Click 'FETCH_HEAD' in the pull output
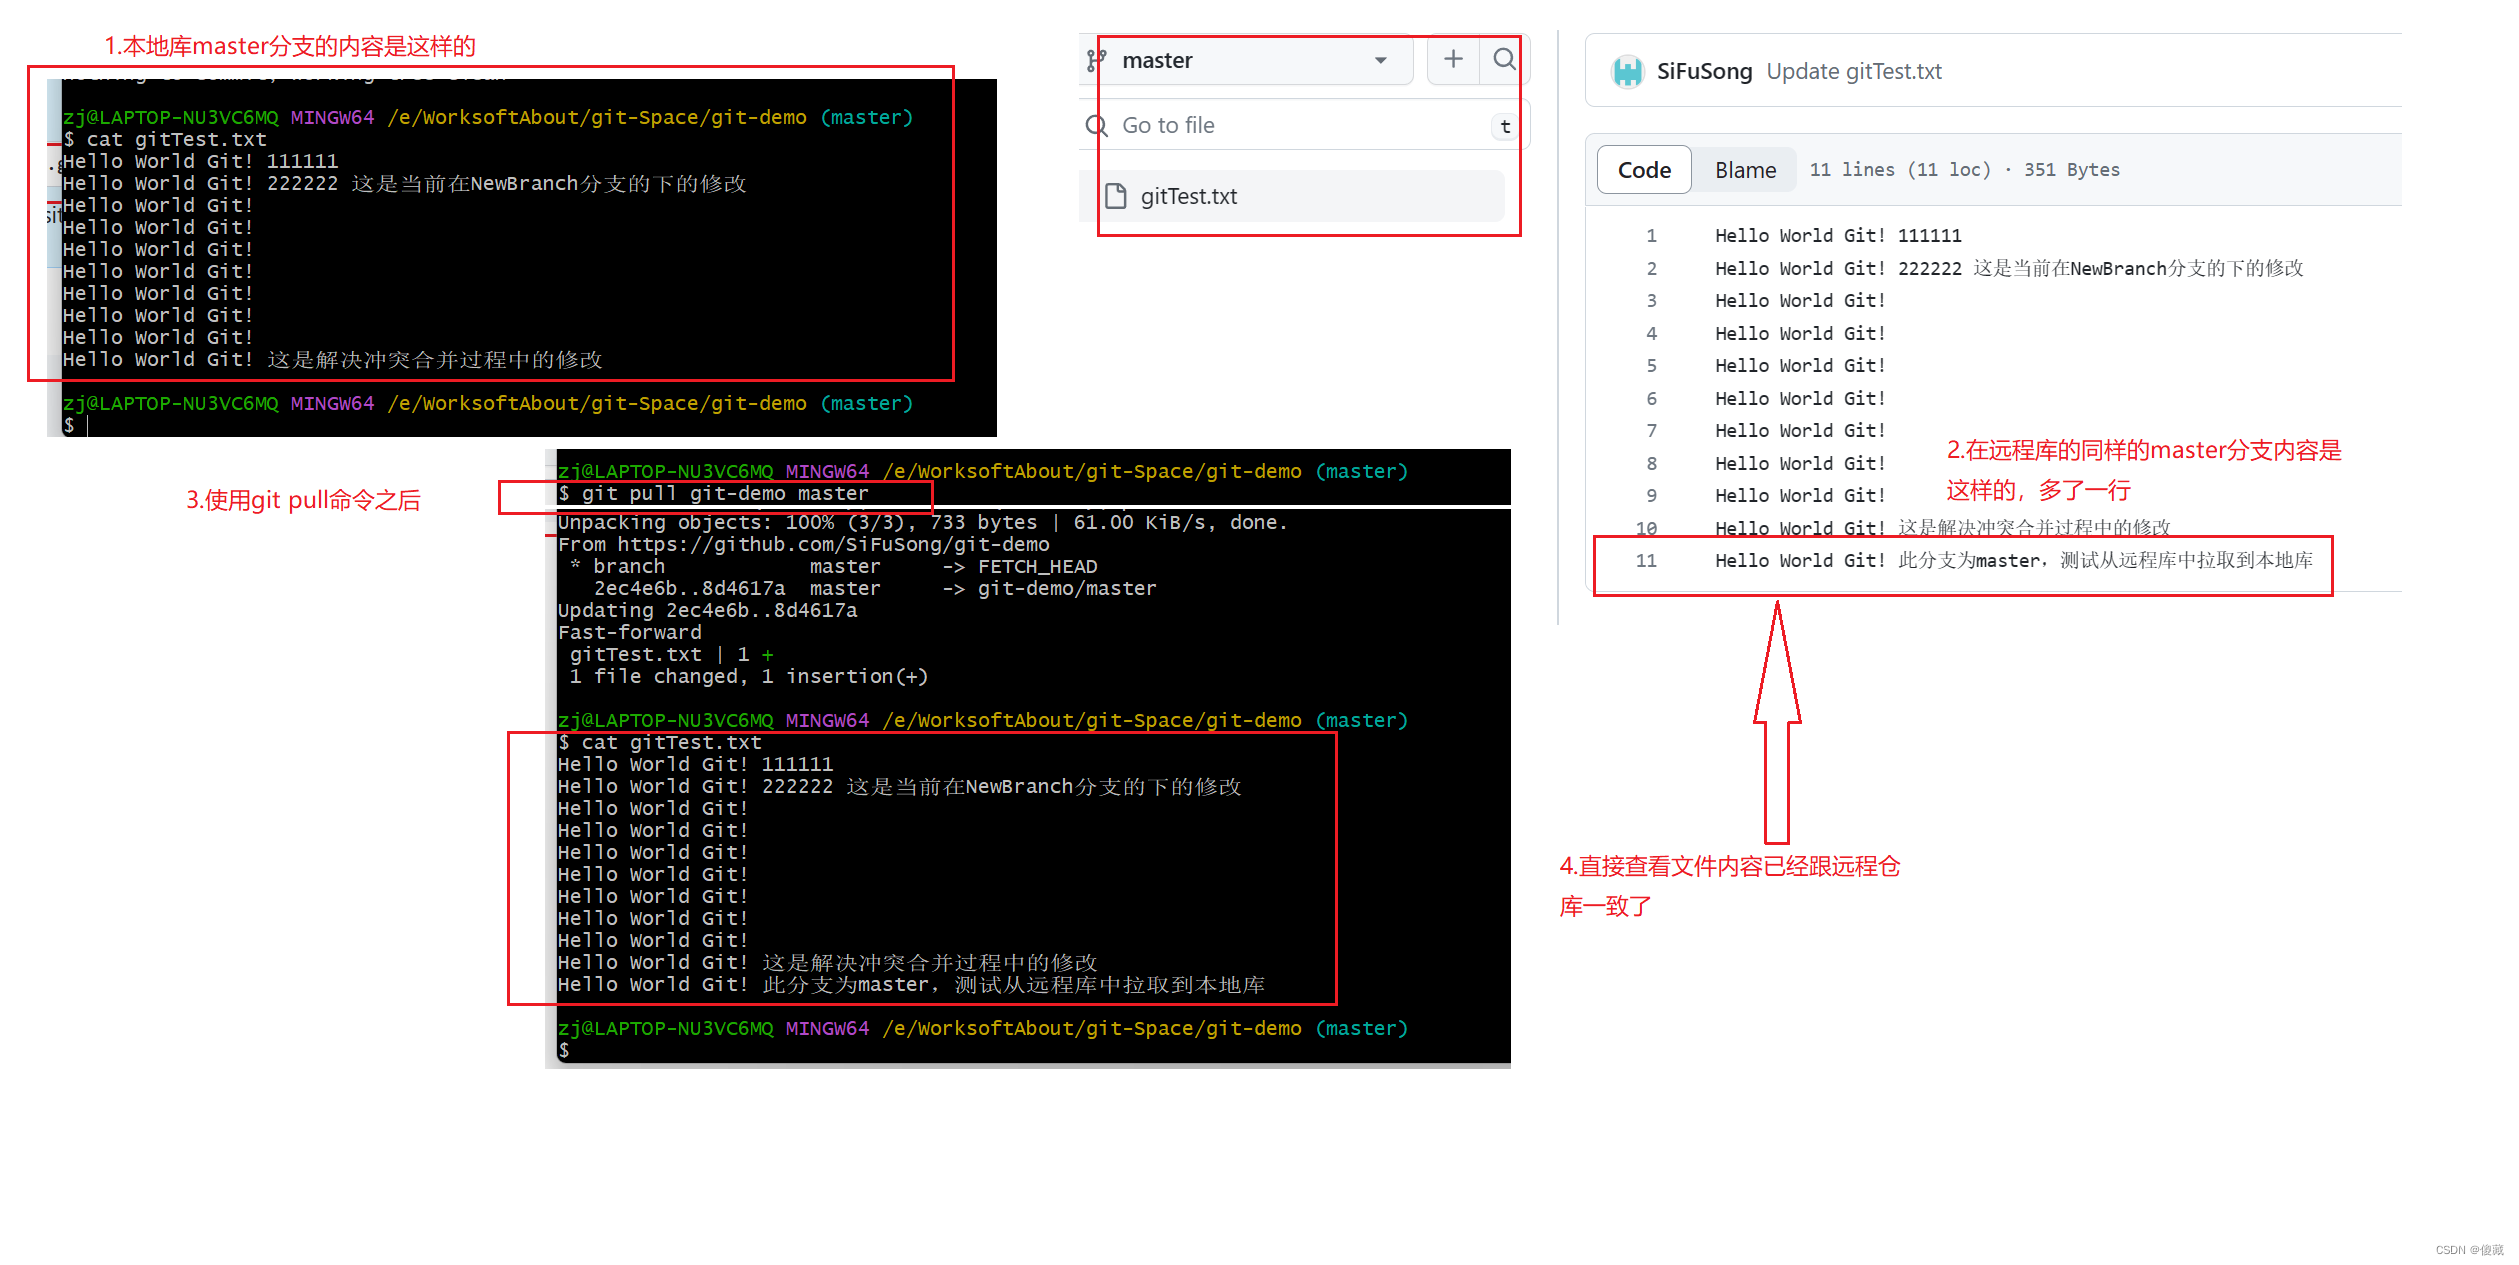The width and height of the screenshot is (2519, 1265). 1037,567
